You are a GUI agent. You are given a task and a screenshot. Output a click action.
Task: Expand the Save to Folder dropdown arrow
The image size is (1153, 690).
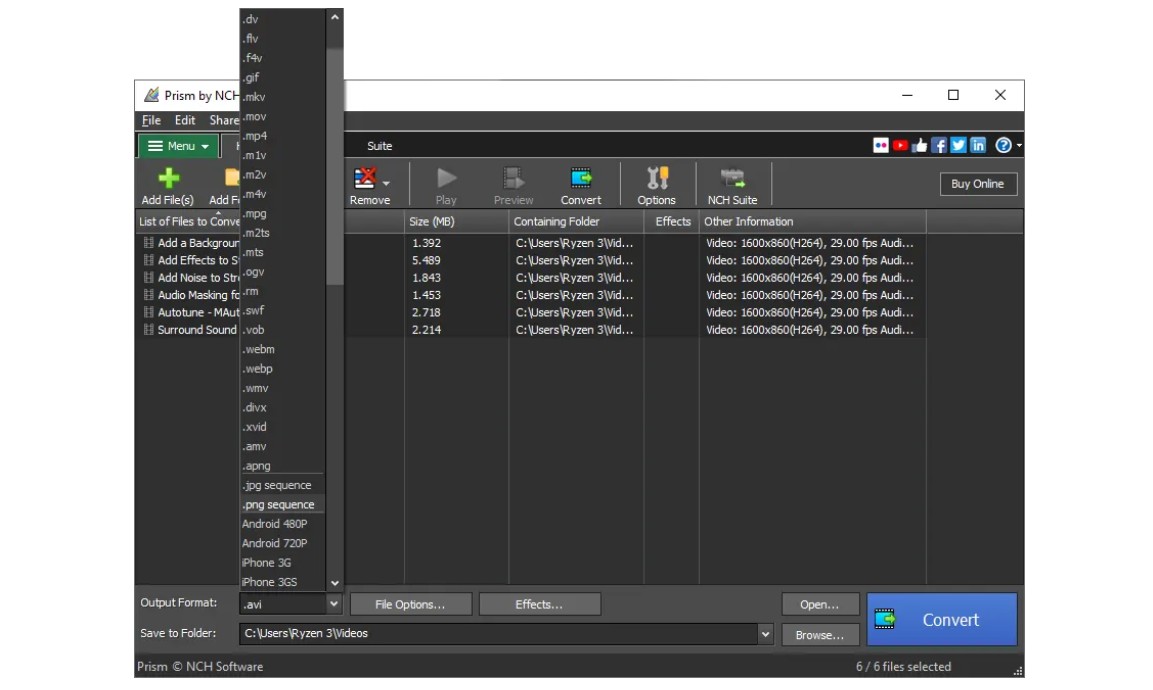765,633
